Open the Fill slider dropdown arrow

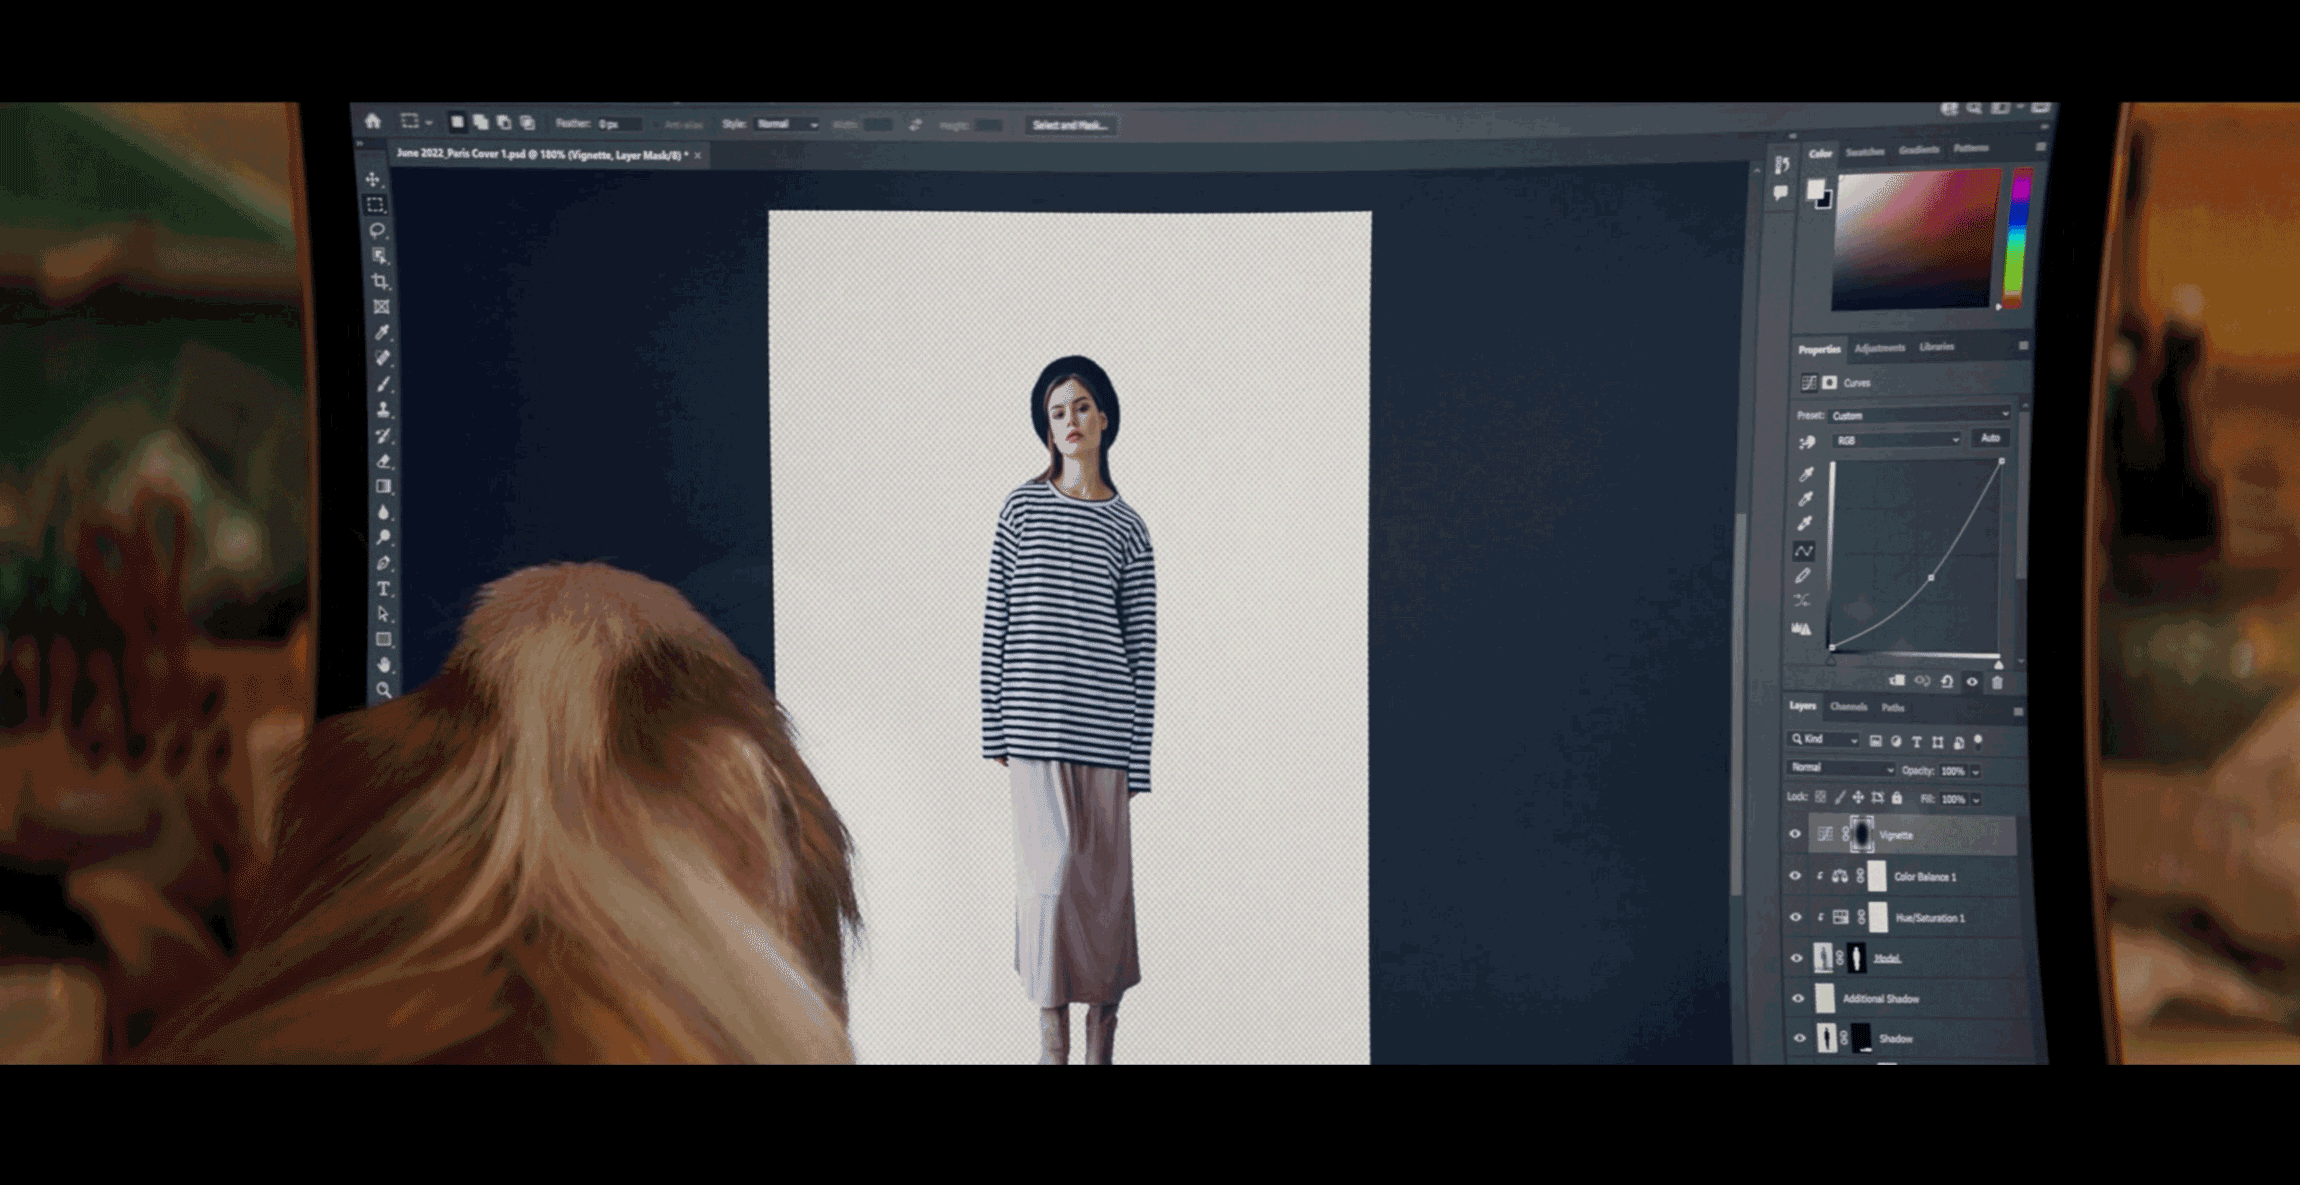(1976, 800)
